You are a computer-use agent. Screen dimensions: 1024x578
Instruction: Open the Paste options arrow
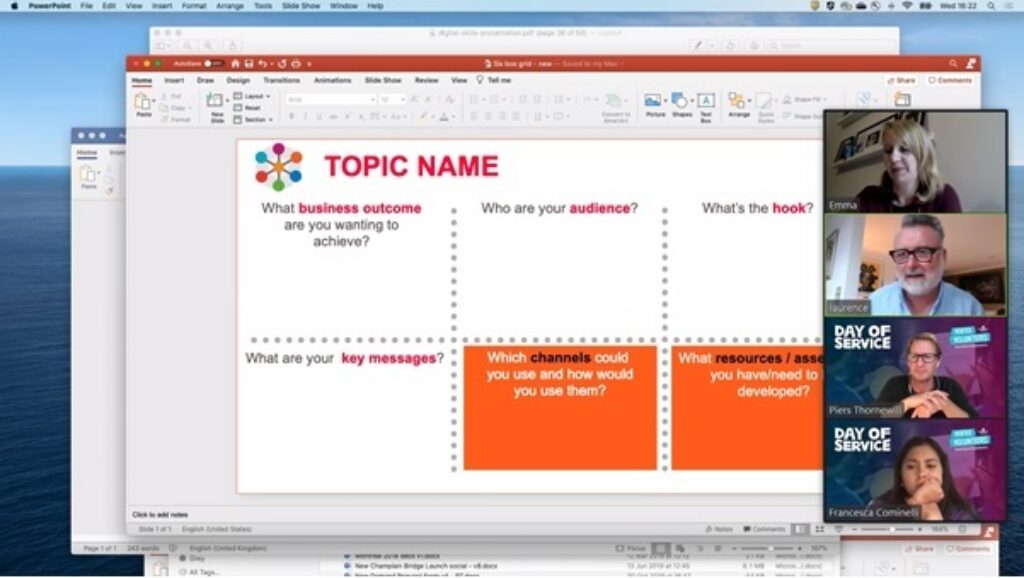pos(153,101)
